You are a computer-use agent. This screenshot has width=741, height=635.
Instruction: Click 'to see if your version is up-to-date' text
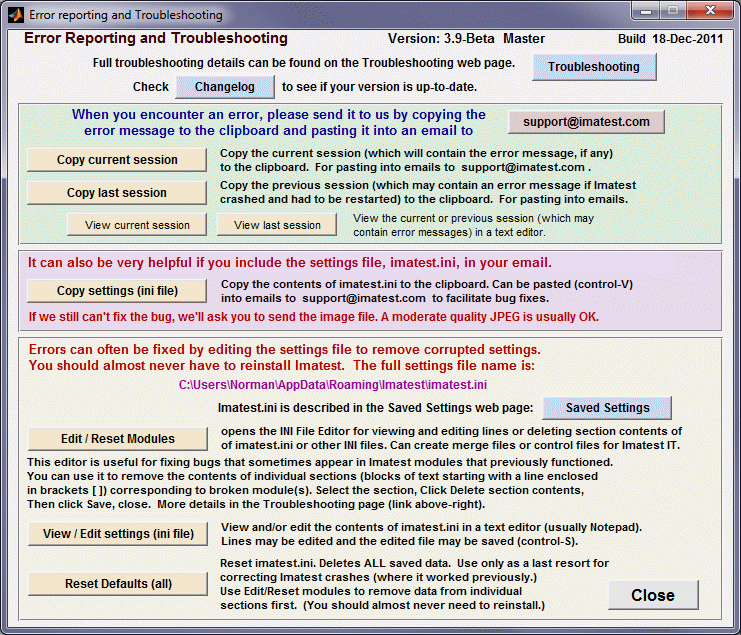click(x=379, y=87)
